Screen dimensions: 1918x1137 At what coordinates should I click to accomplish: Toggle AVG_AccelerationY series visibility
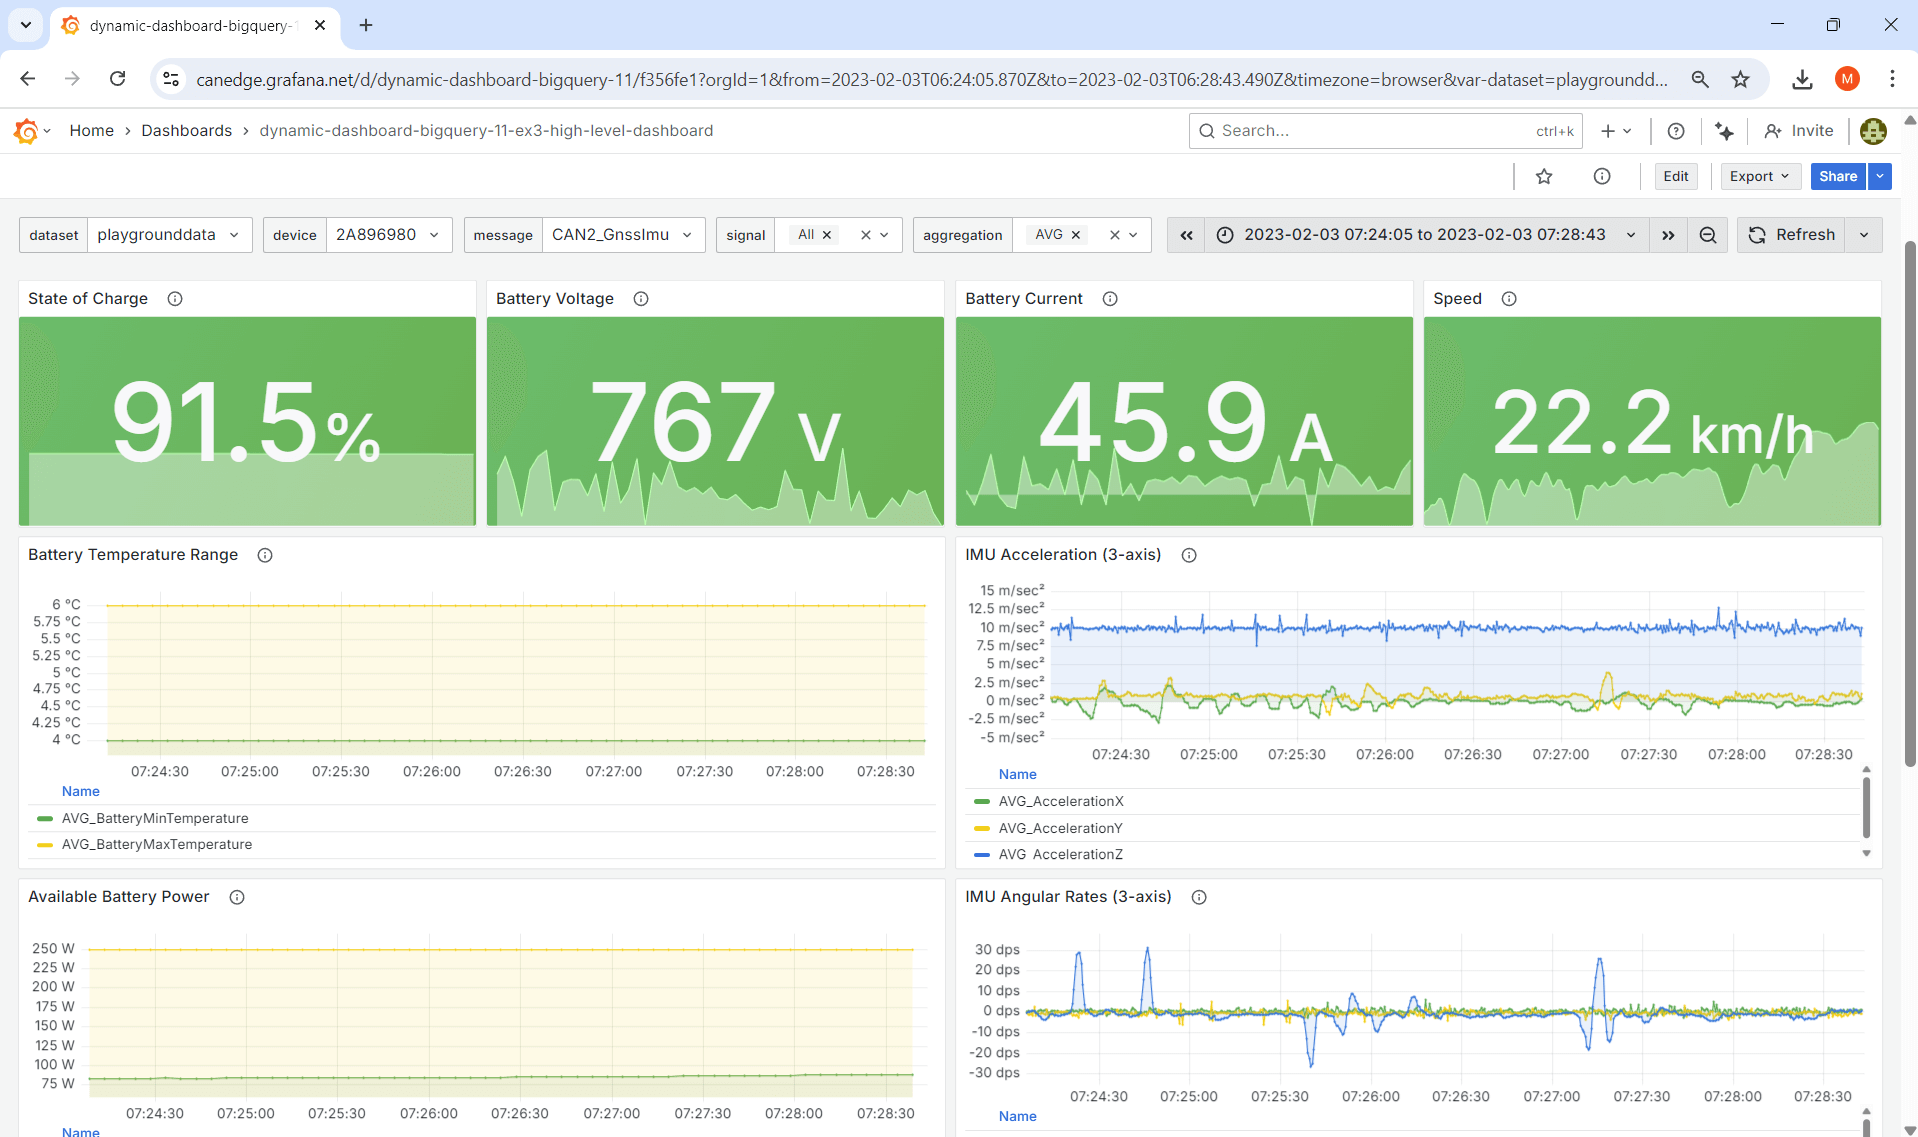pos(1060,828)
